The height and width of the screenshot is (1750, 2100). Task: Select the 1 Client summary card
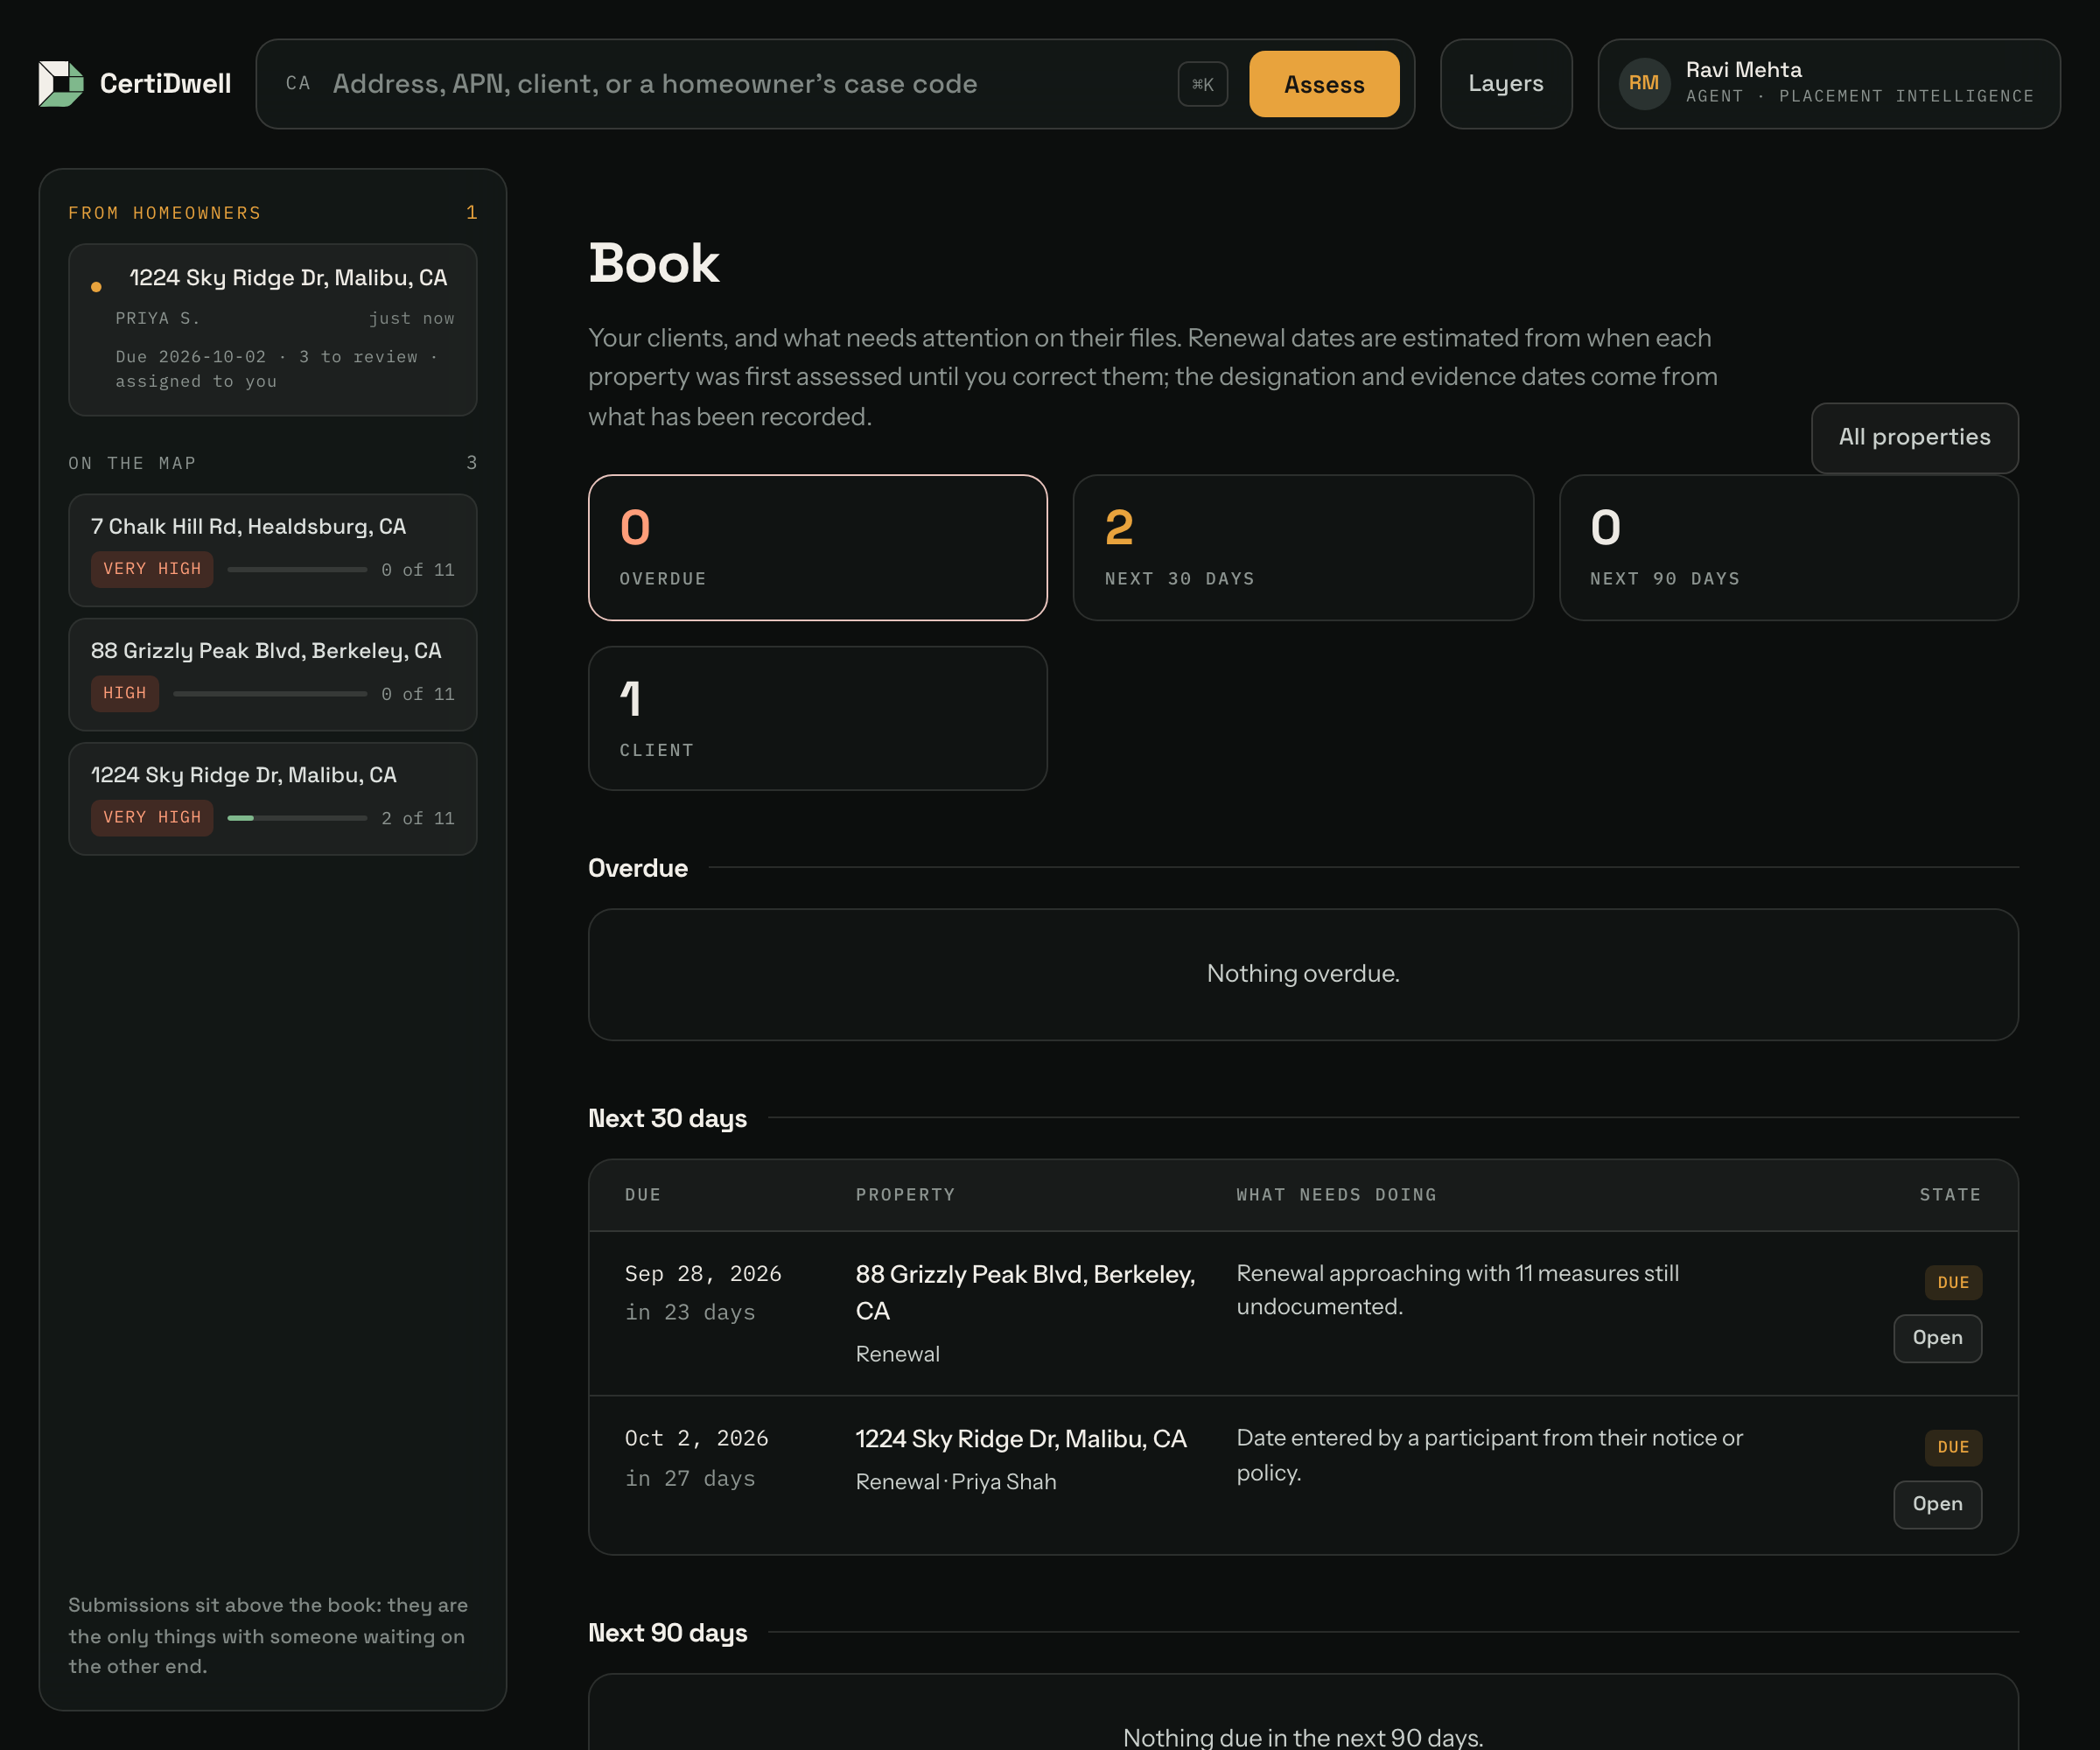[817, 718]
